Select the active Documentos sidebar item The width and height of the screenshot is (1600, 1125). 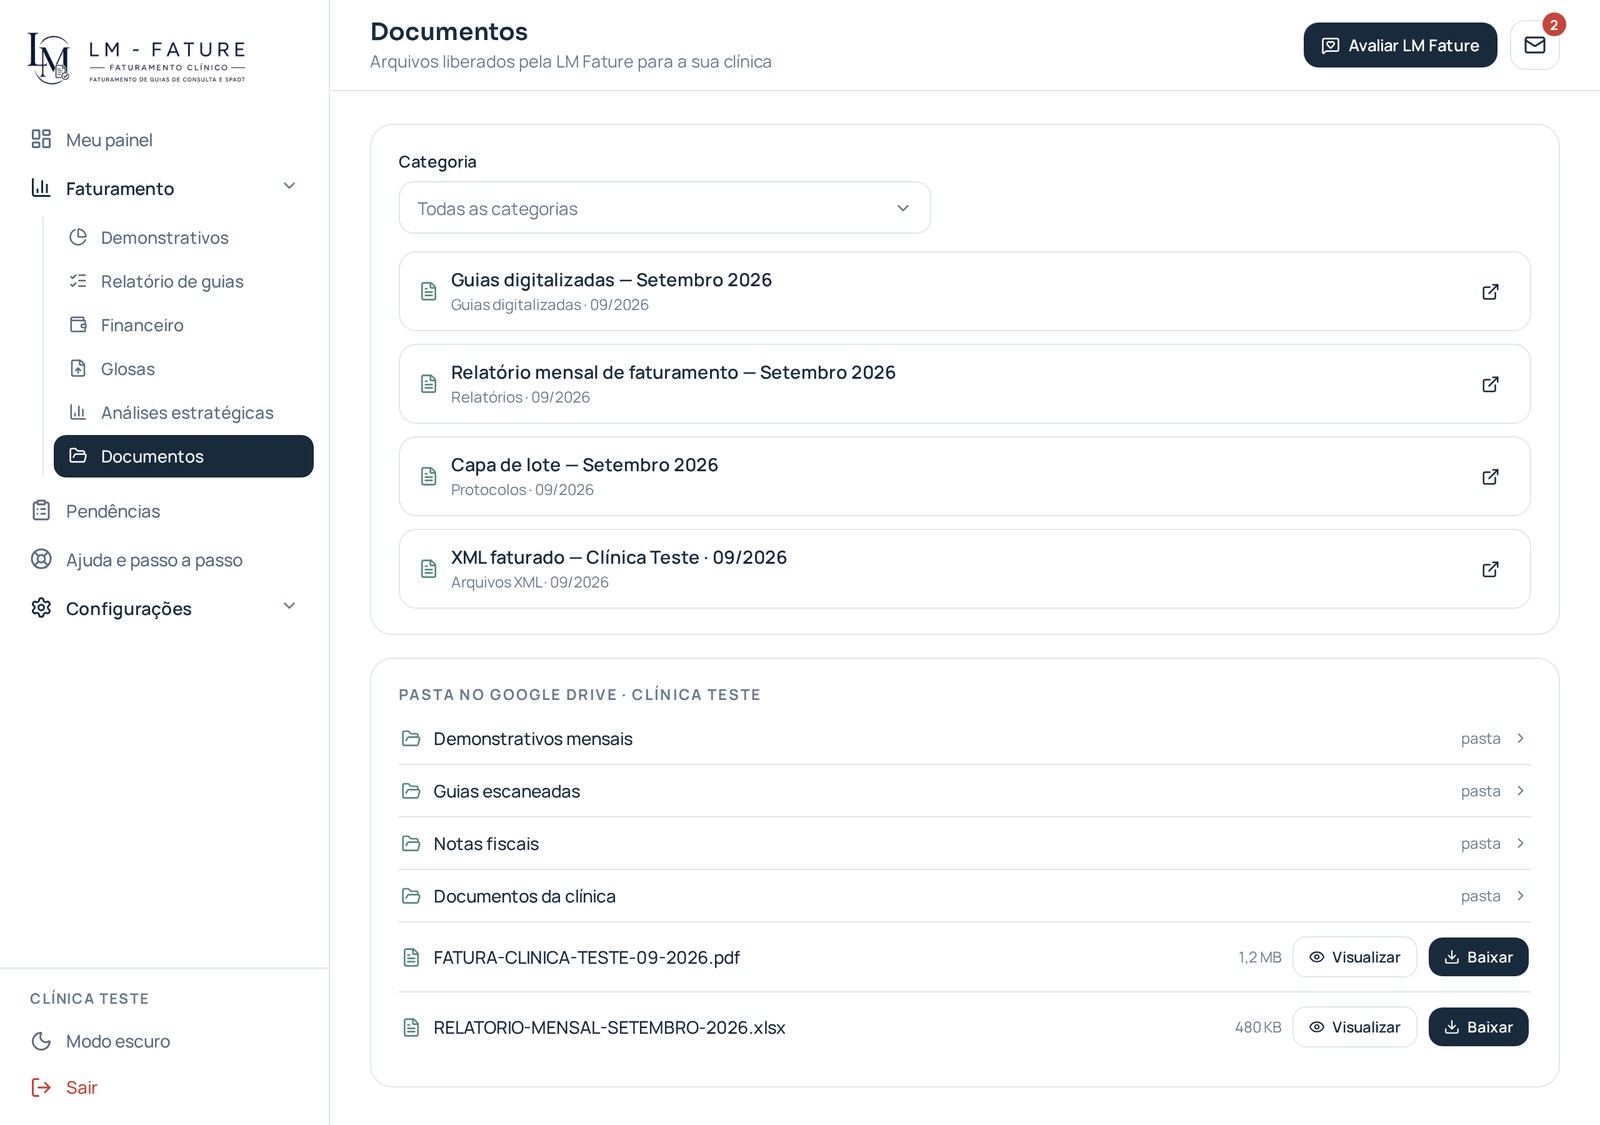click(184, 456)
